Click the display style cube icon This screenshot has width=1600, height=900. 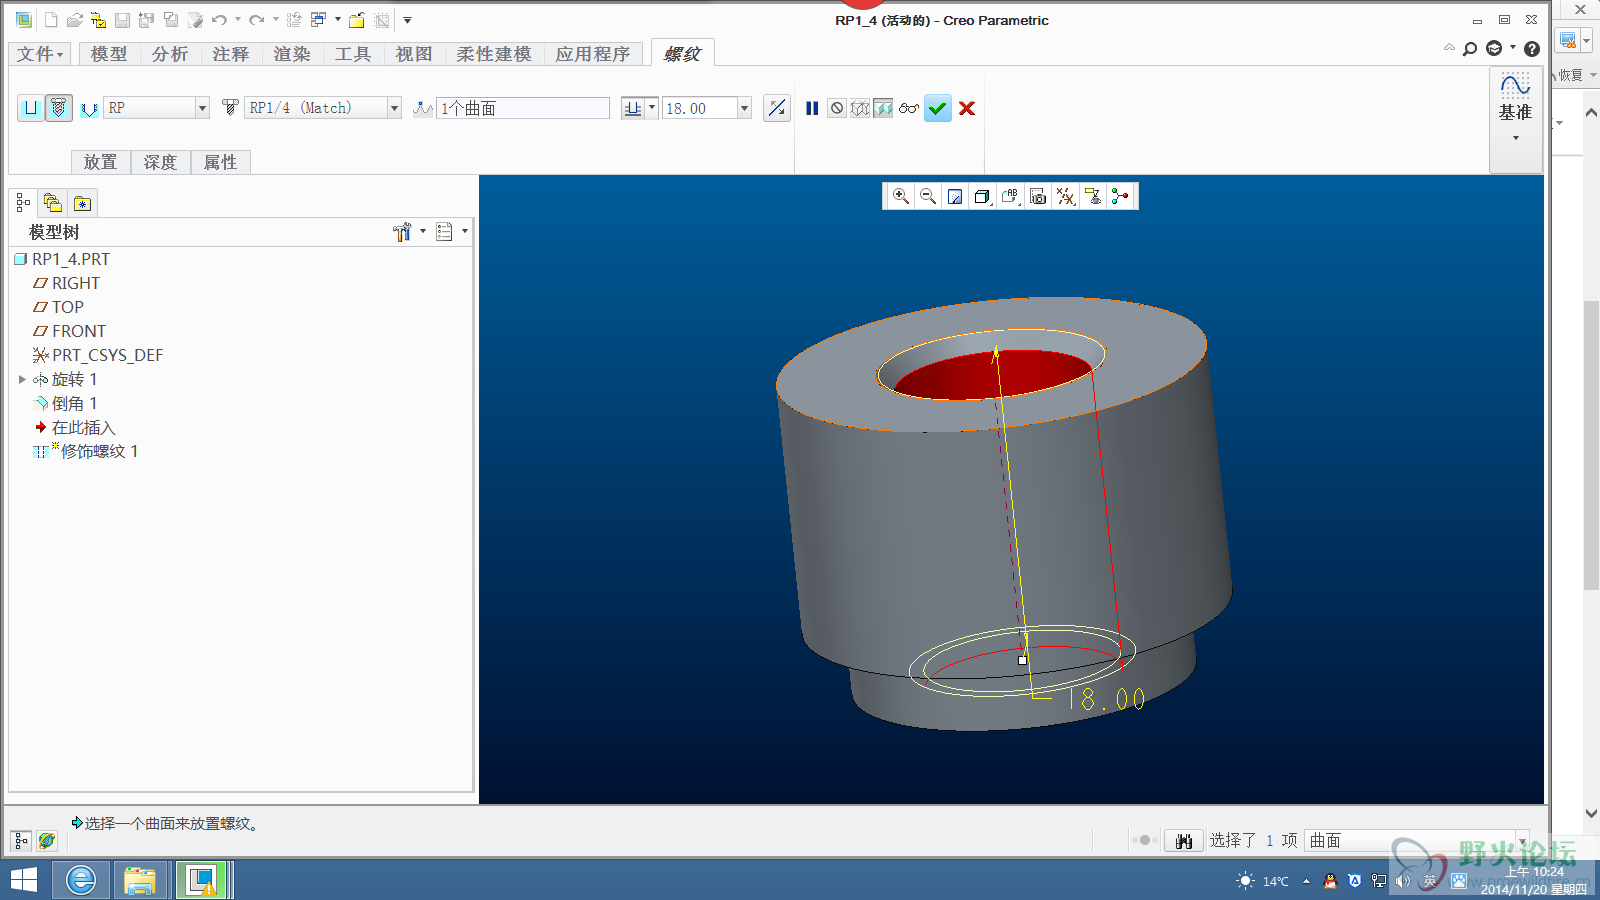982,196
